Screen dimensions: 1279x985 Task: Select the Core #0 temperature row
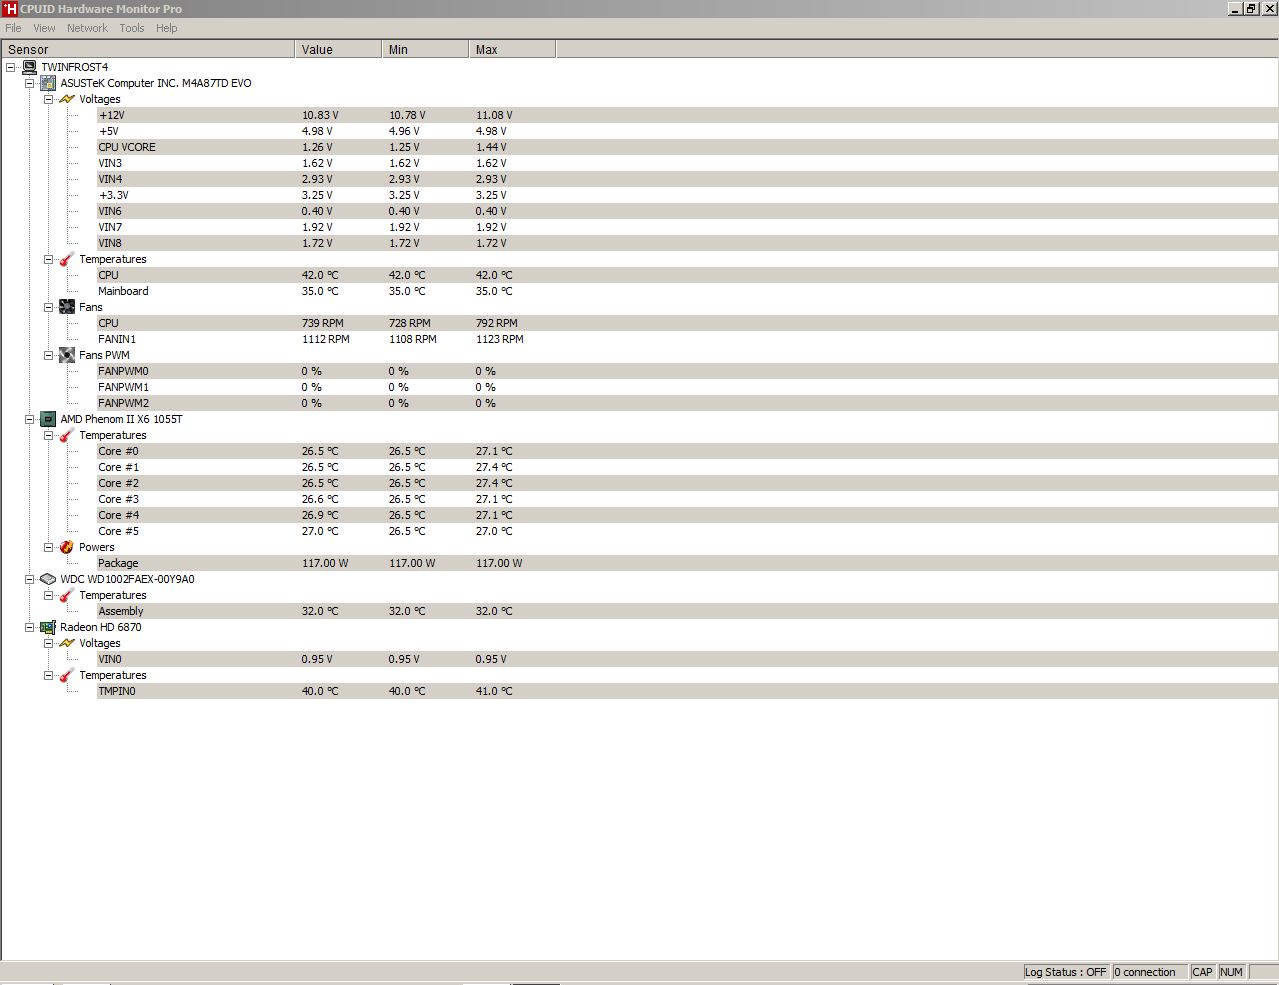[687, 451]
